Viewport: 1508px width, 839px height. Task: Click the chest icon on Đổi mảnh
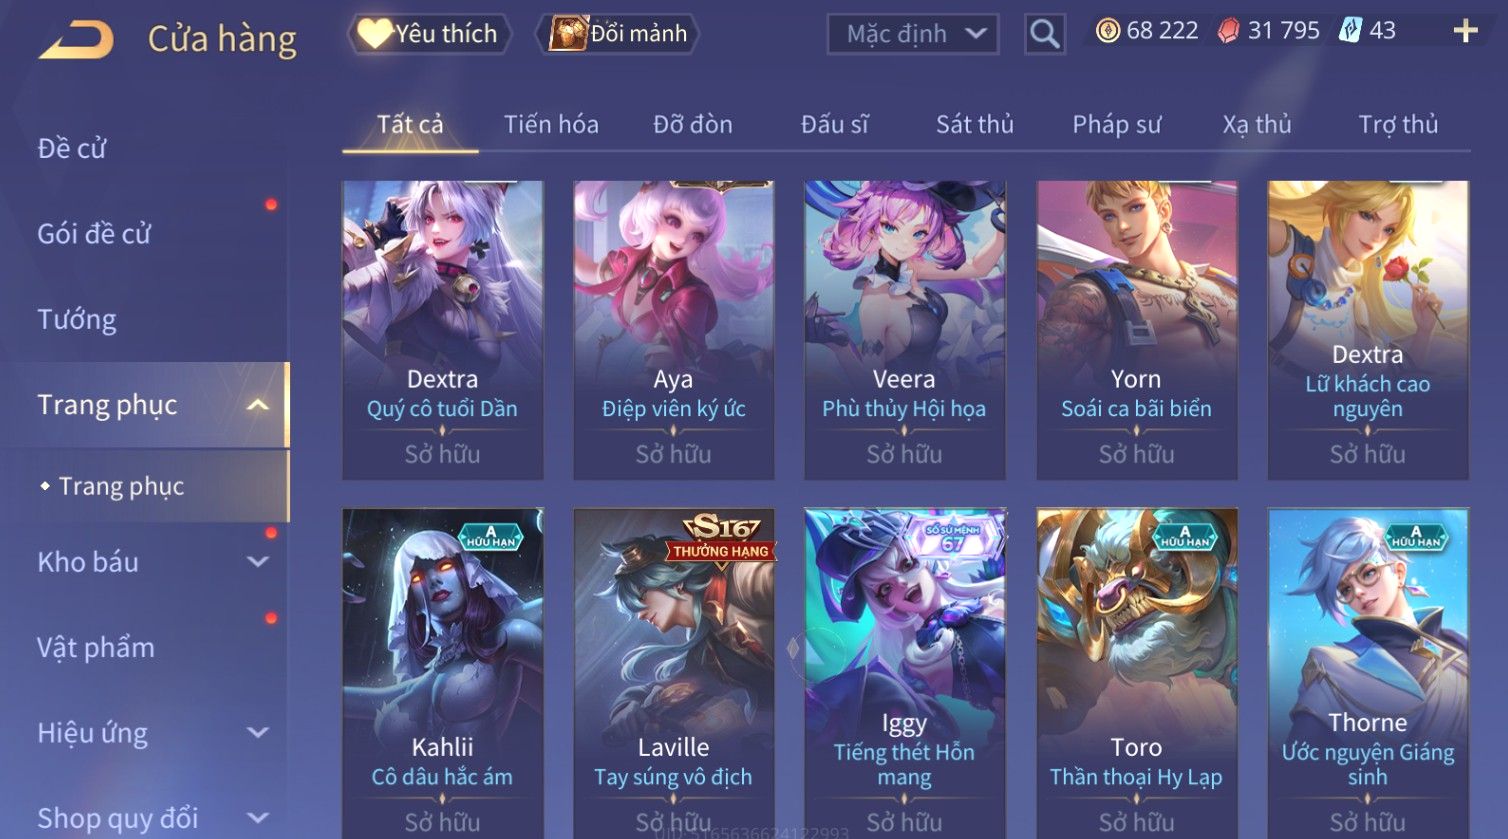coord(568,34)
